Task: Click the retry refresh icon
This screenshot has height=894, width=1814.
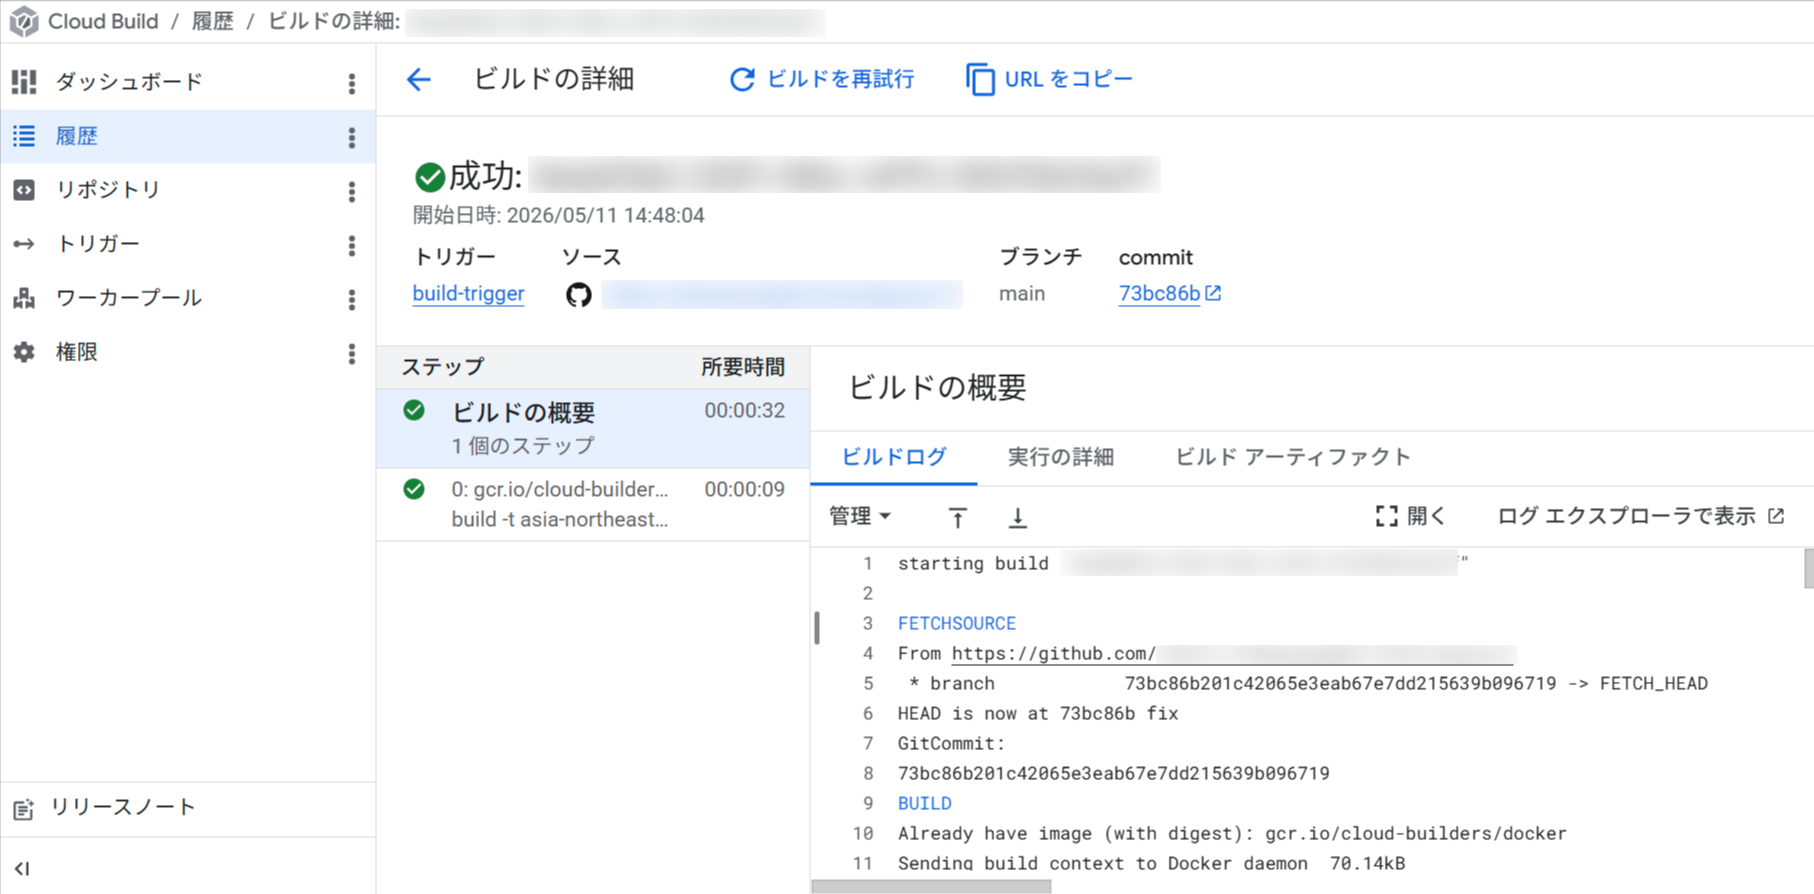Action: point(742,79)
